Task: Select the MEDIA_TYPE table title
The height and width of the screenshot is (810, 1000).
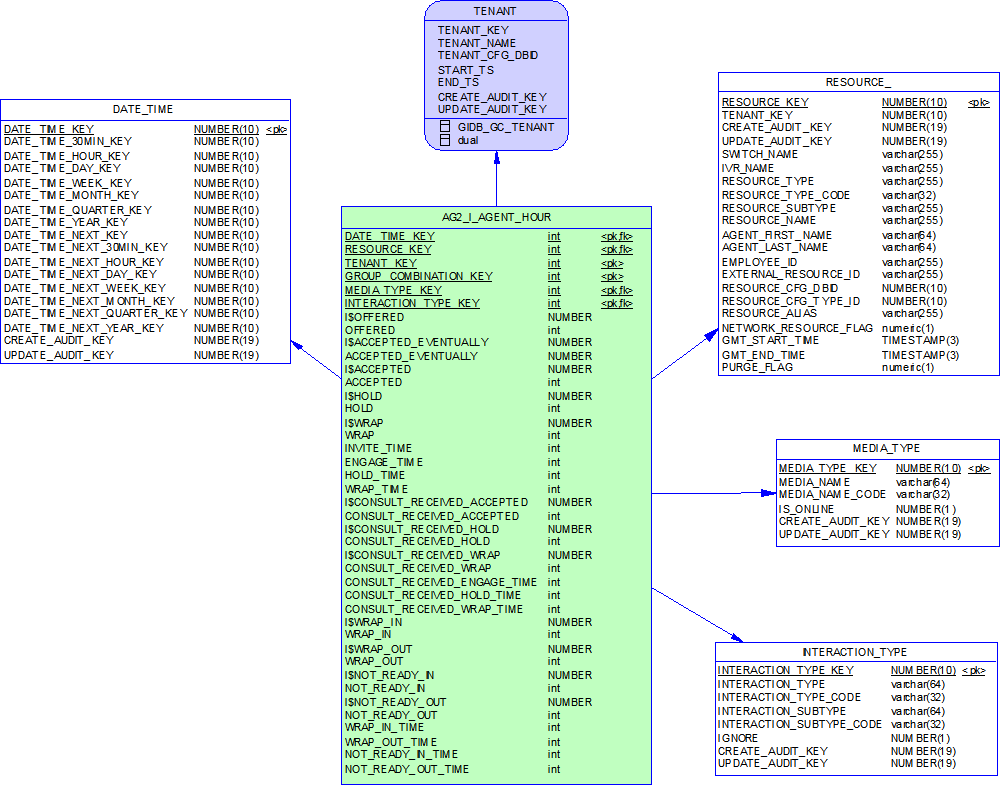Action: click(887, 448)
